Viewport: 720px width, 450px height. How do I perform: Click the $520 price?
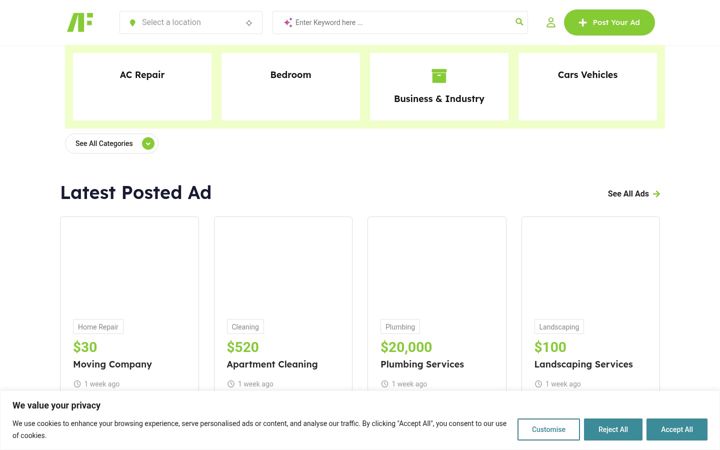click(243, 347)
